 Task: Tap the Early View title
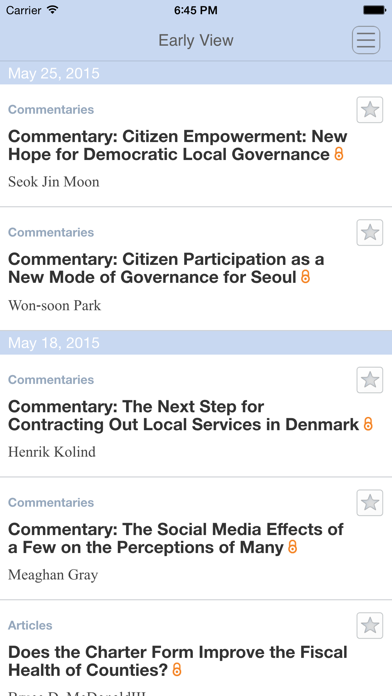coord(196,40)
